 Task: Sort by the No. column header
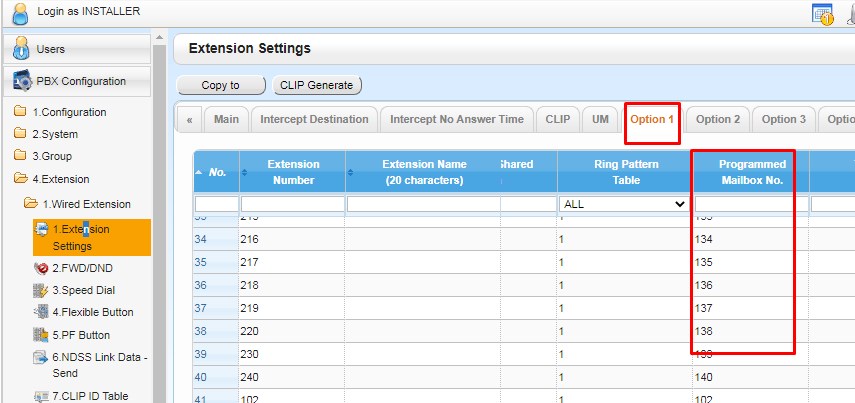point(216,172)
